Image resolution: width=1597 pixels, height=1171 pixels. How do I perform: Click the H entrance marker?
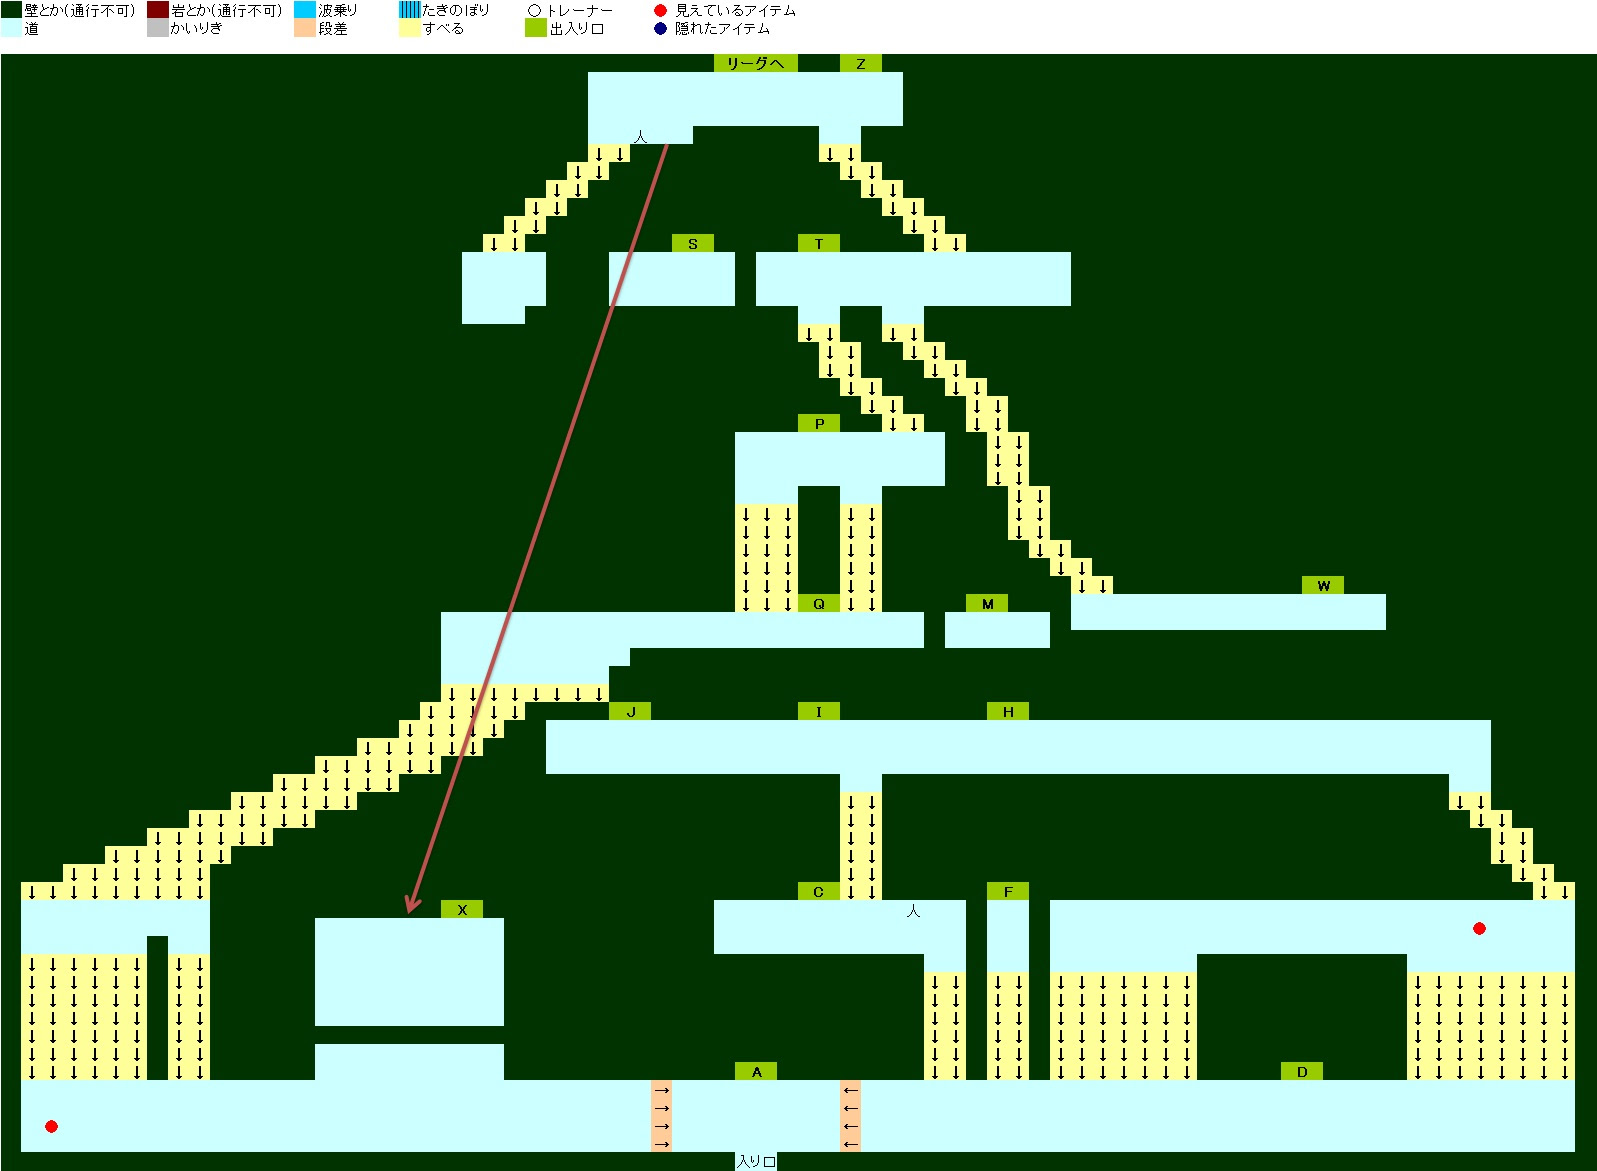[x=1008, y=711]
